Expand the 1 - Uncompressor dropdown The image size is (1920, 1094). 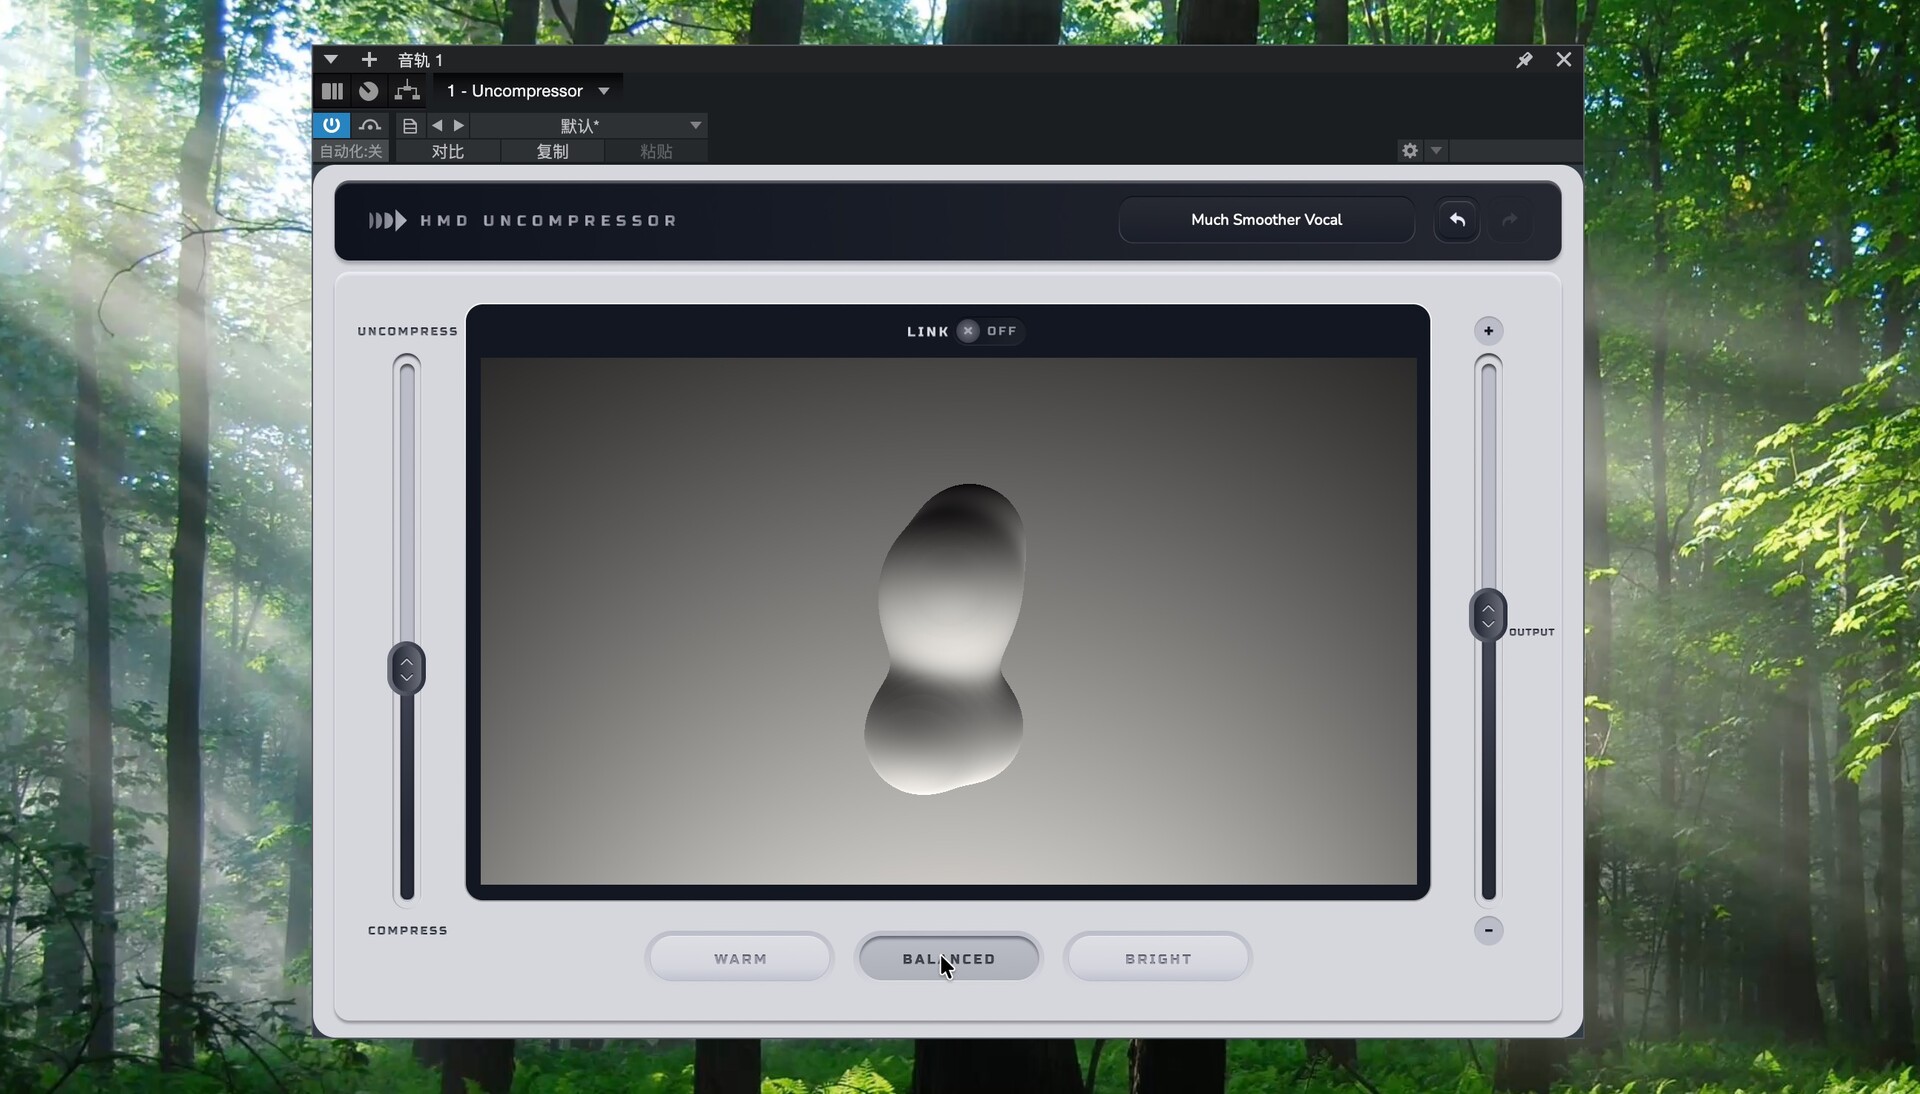pyautogui.click(x=604, y=91)
